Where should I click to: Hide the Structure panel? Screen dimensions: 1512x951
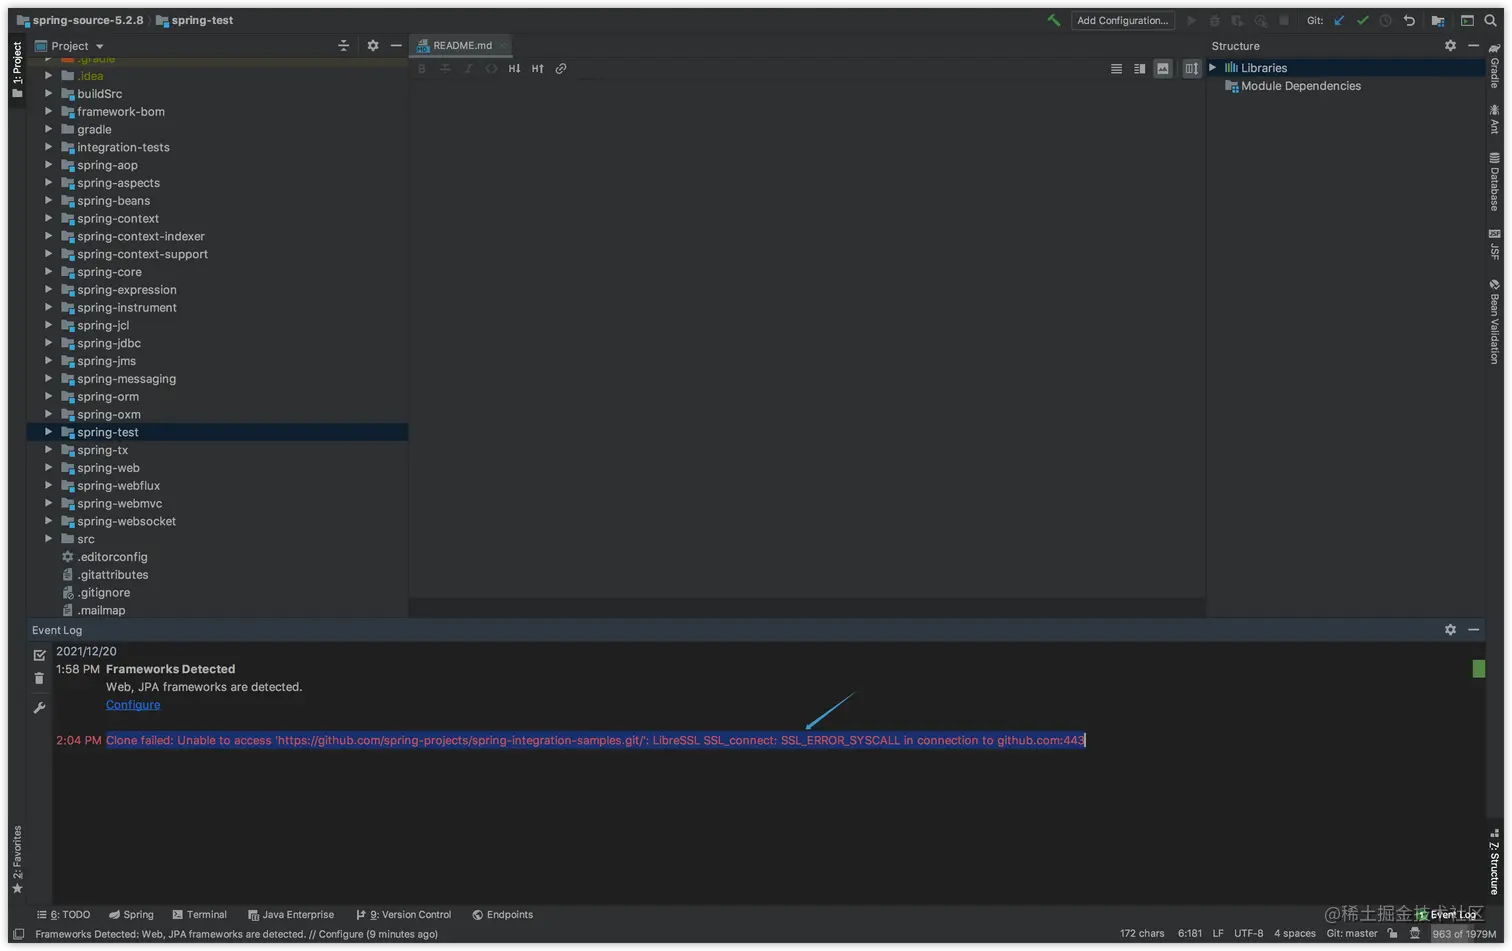[x=1473, y=46]
